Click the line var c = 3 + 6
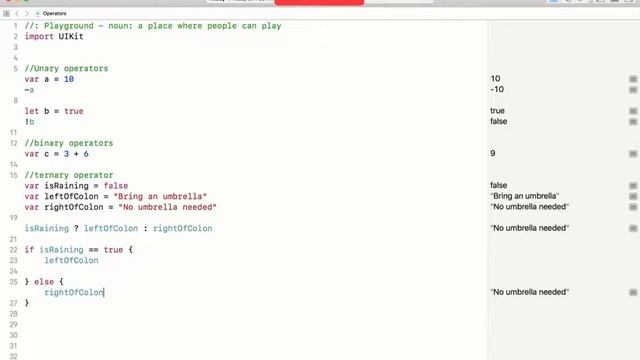The width and height of the screenshot is (640, 360). [56, 153]
